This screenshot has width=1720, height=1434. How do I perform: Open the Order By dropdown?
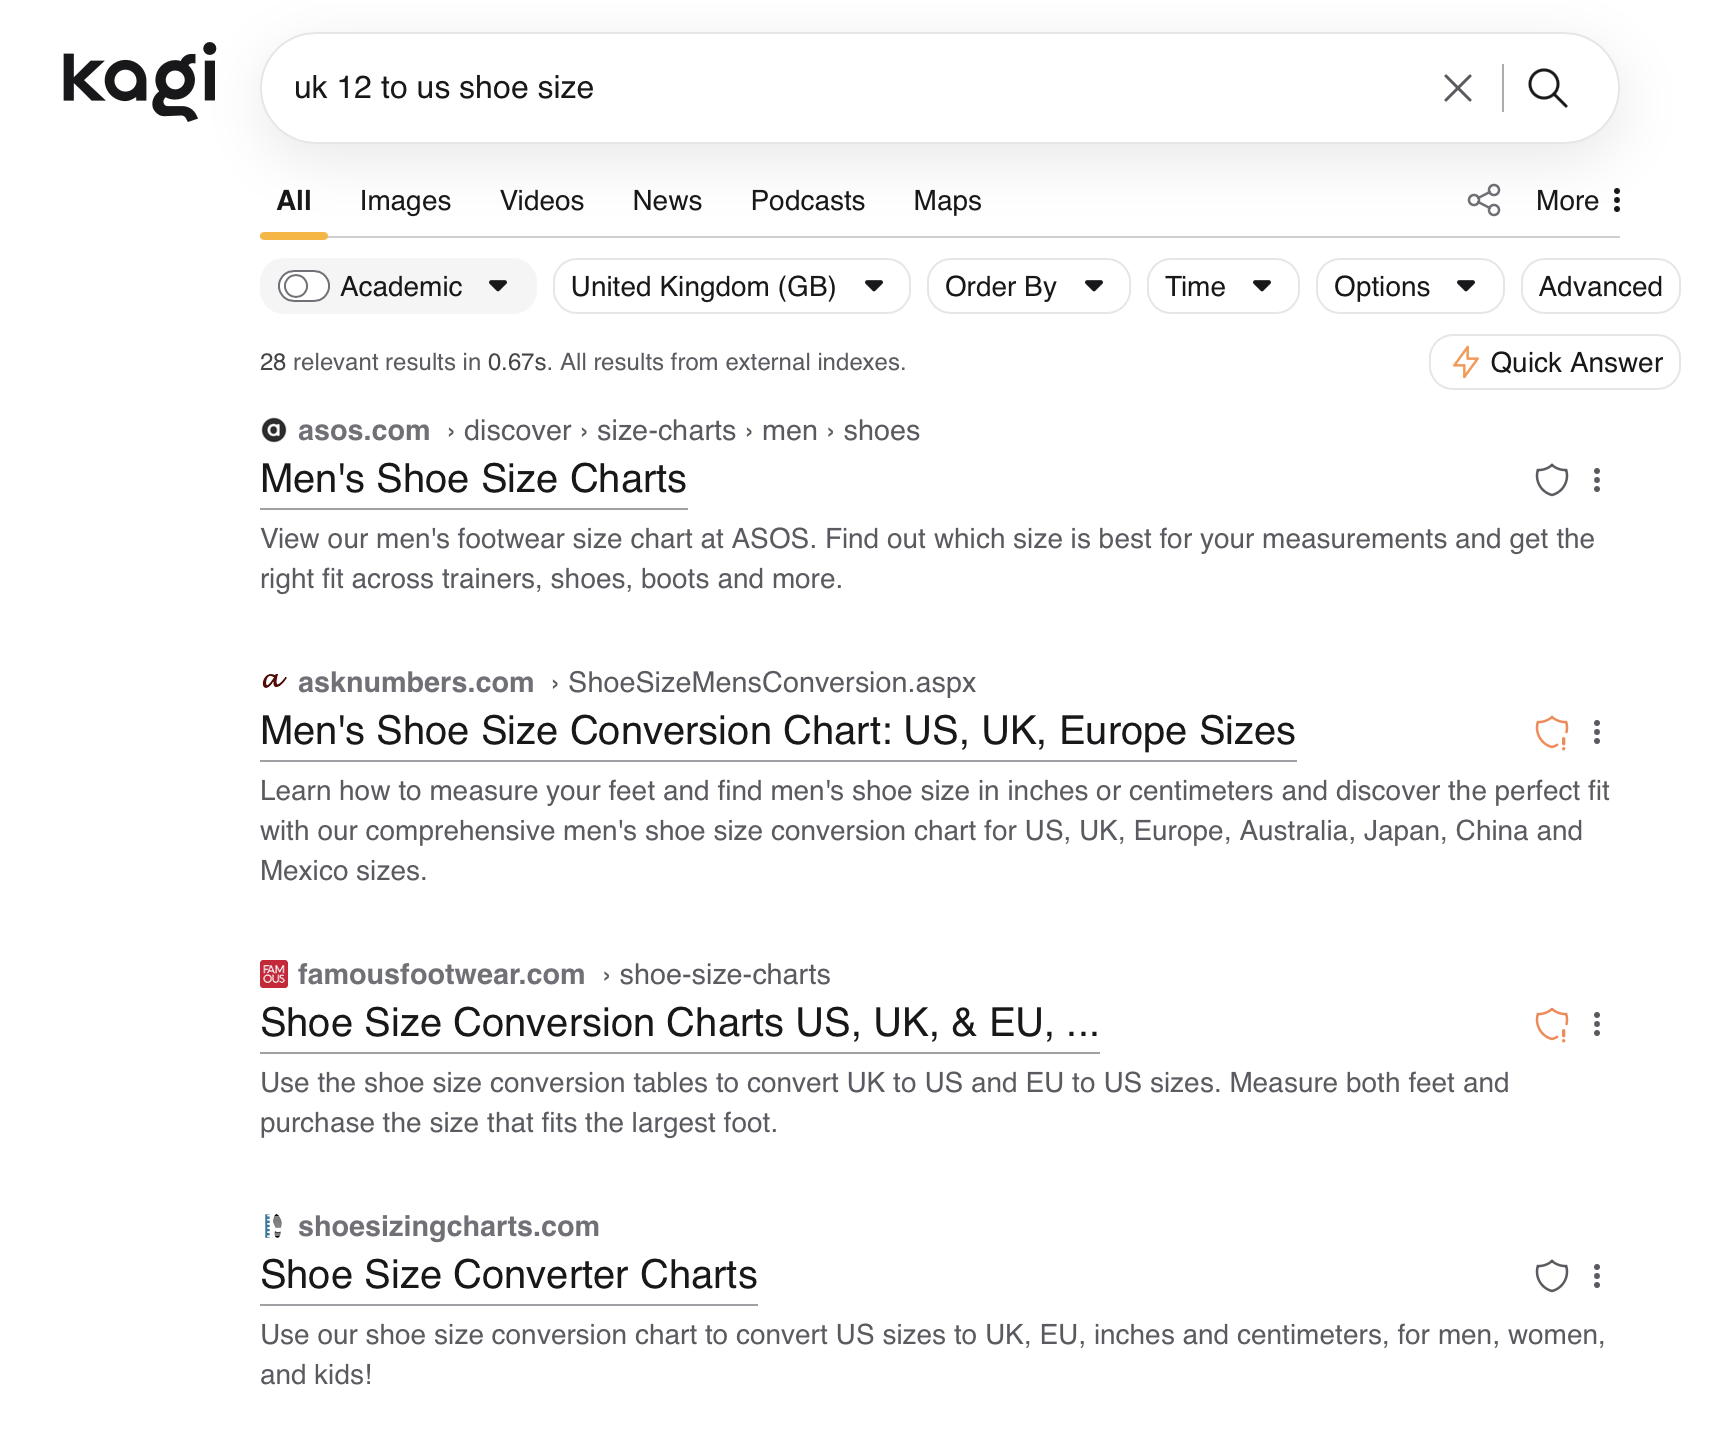click(x=1027, y=286)
